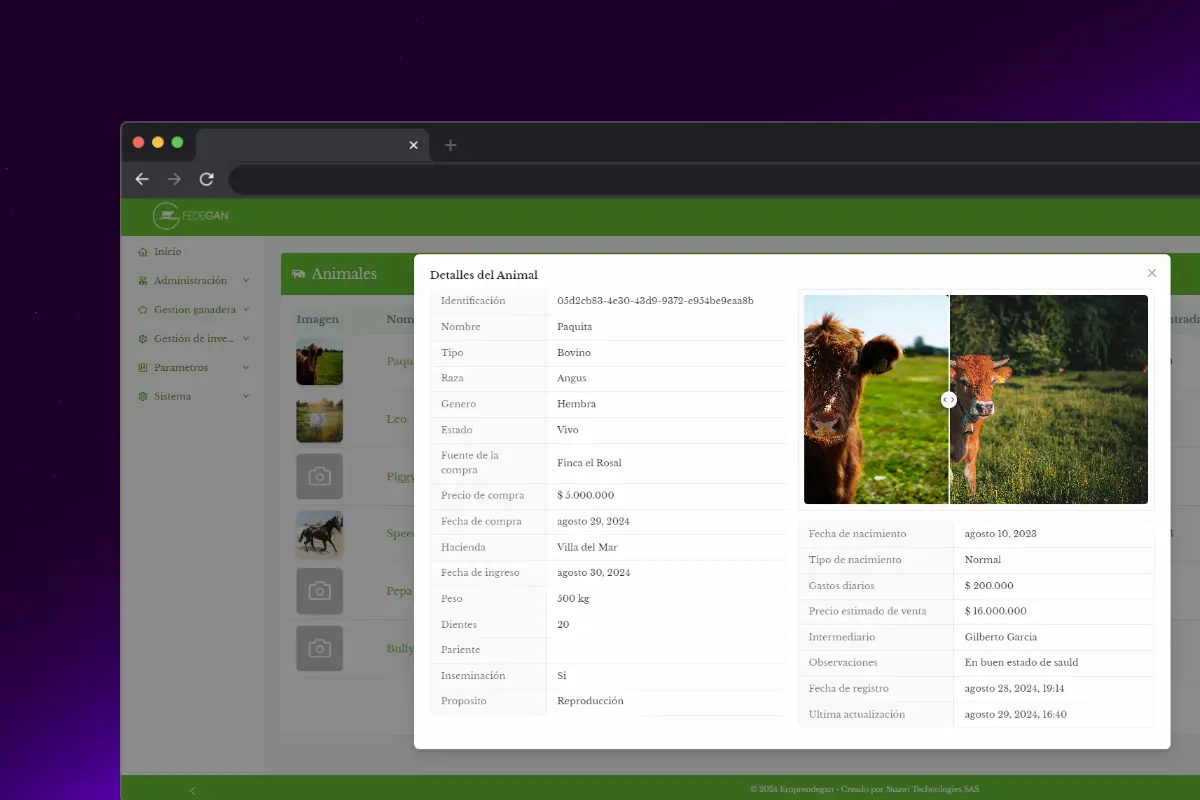Click the horse thumbnail in animal list

tap(319, 534)
